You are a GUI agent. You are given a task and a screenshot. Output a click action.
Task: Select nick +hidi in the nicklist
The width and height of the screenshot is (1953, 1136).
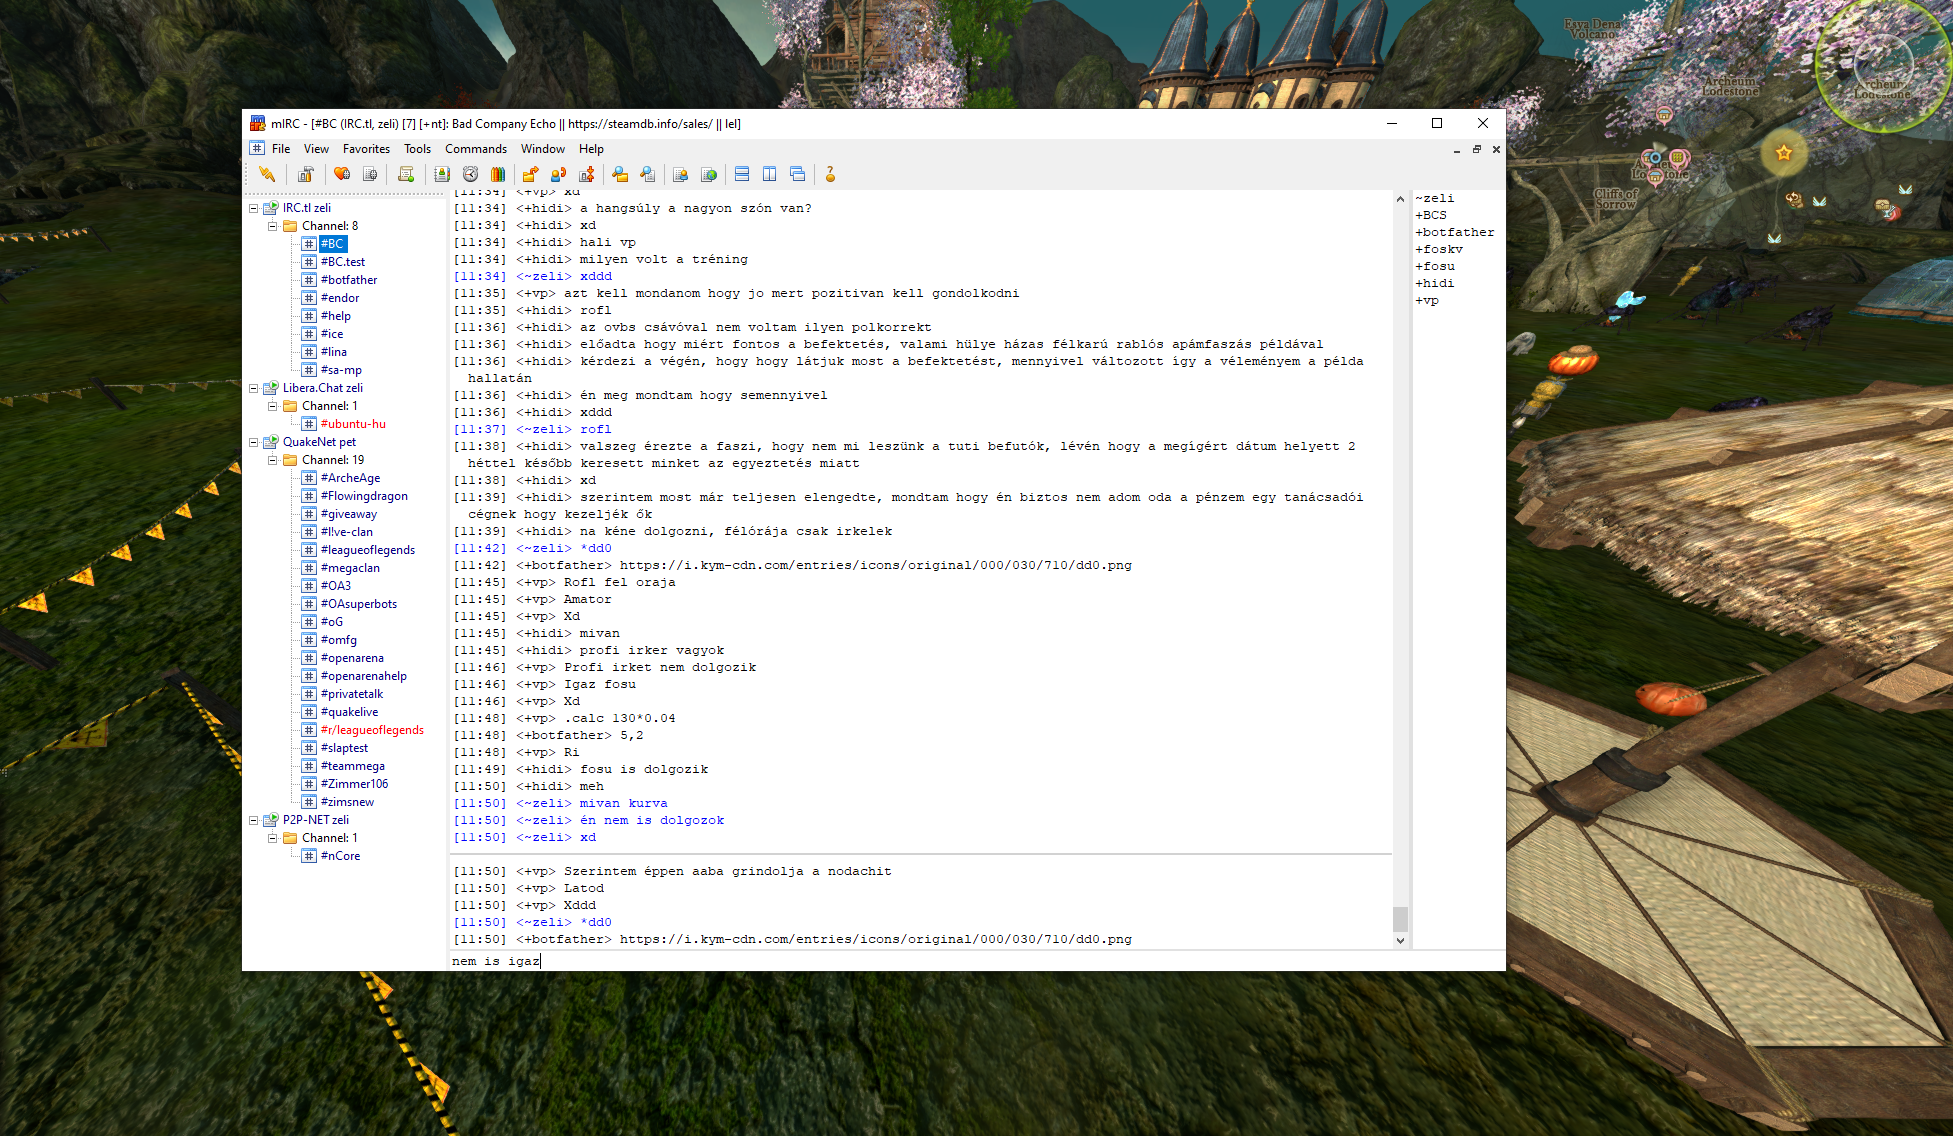pyautogui.click(x=1435, y=283)
